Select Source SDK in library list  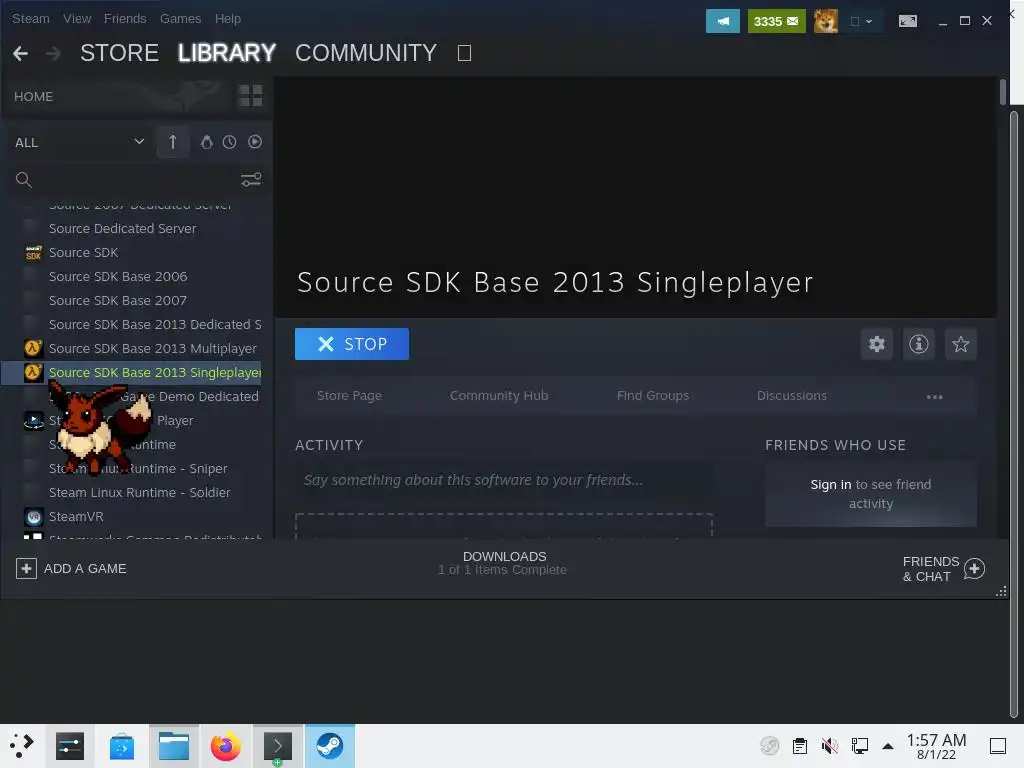click(84, 253)
